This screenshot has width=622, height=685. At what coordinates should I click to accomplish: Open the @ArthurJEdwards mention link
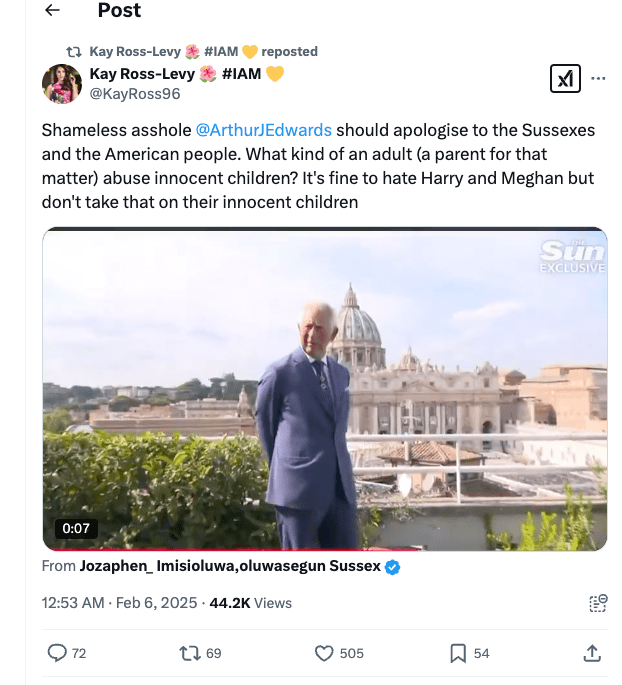(x=264, y=130)
